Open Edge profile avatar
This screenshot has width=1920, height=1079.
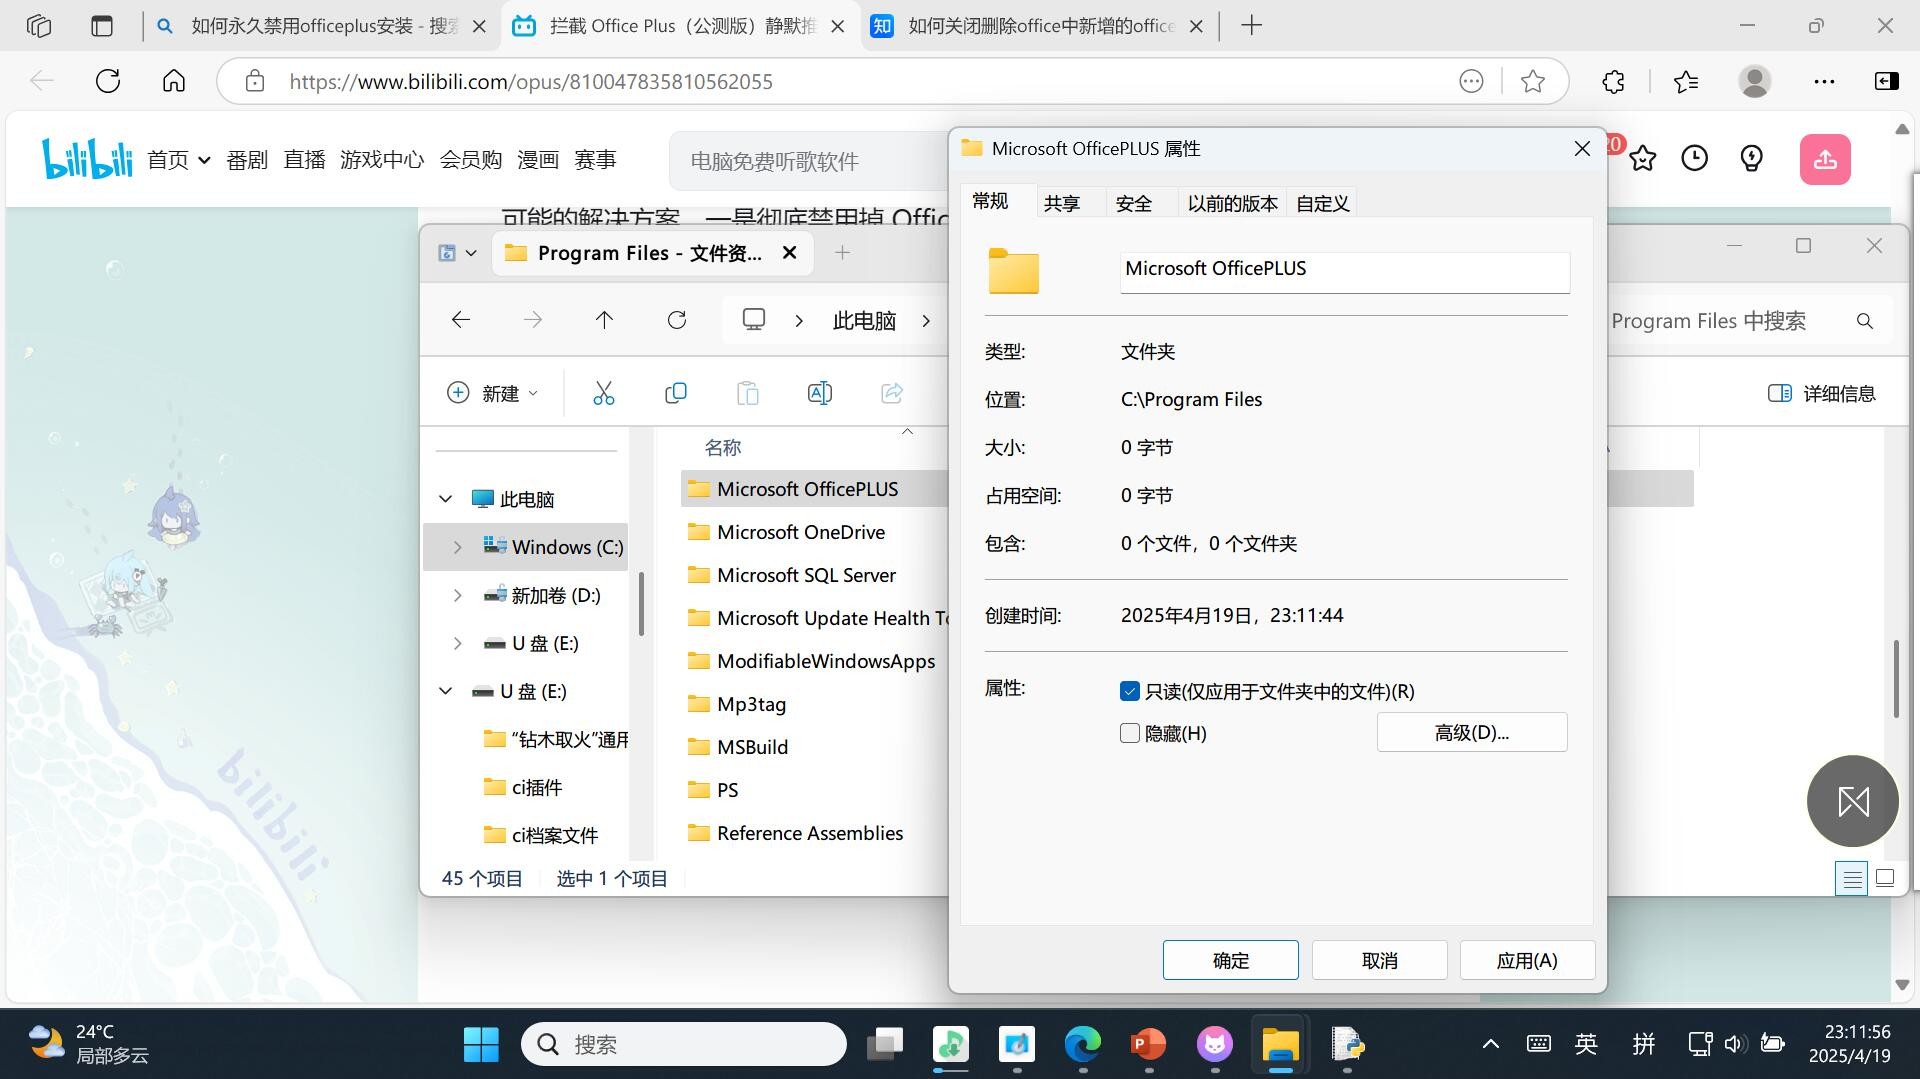1755,81
